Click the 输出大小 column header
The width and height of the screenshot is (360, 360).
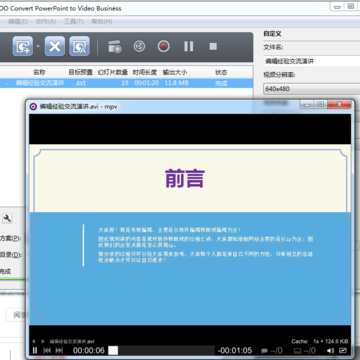[x=175, y=72]
